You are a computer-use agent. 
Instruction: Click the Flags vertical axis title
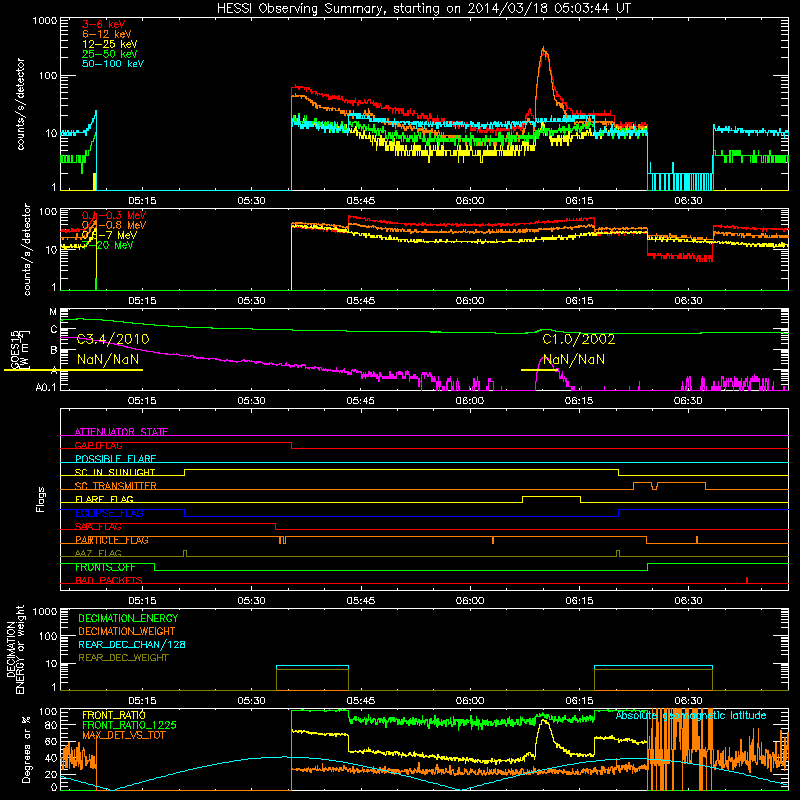pyautogui.click(x=40, y=499)
